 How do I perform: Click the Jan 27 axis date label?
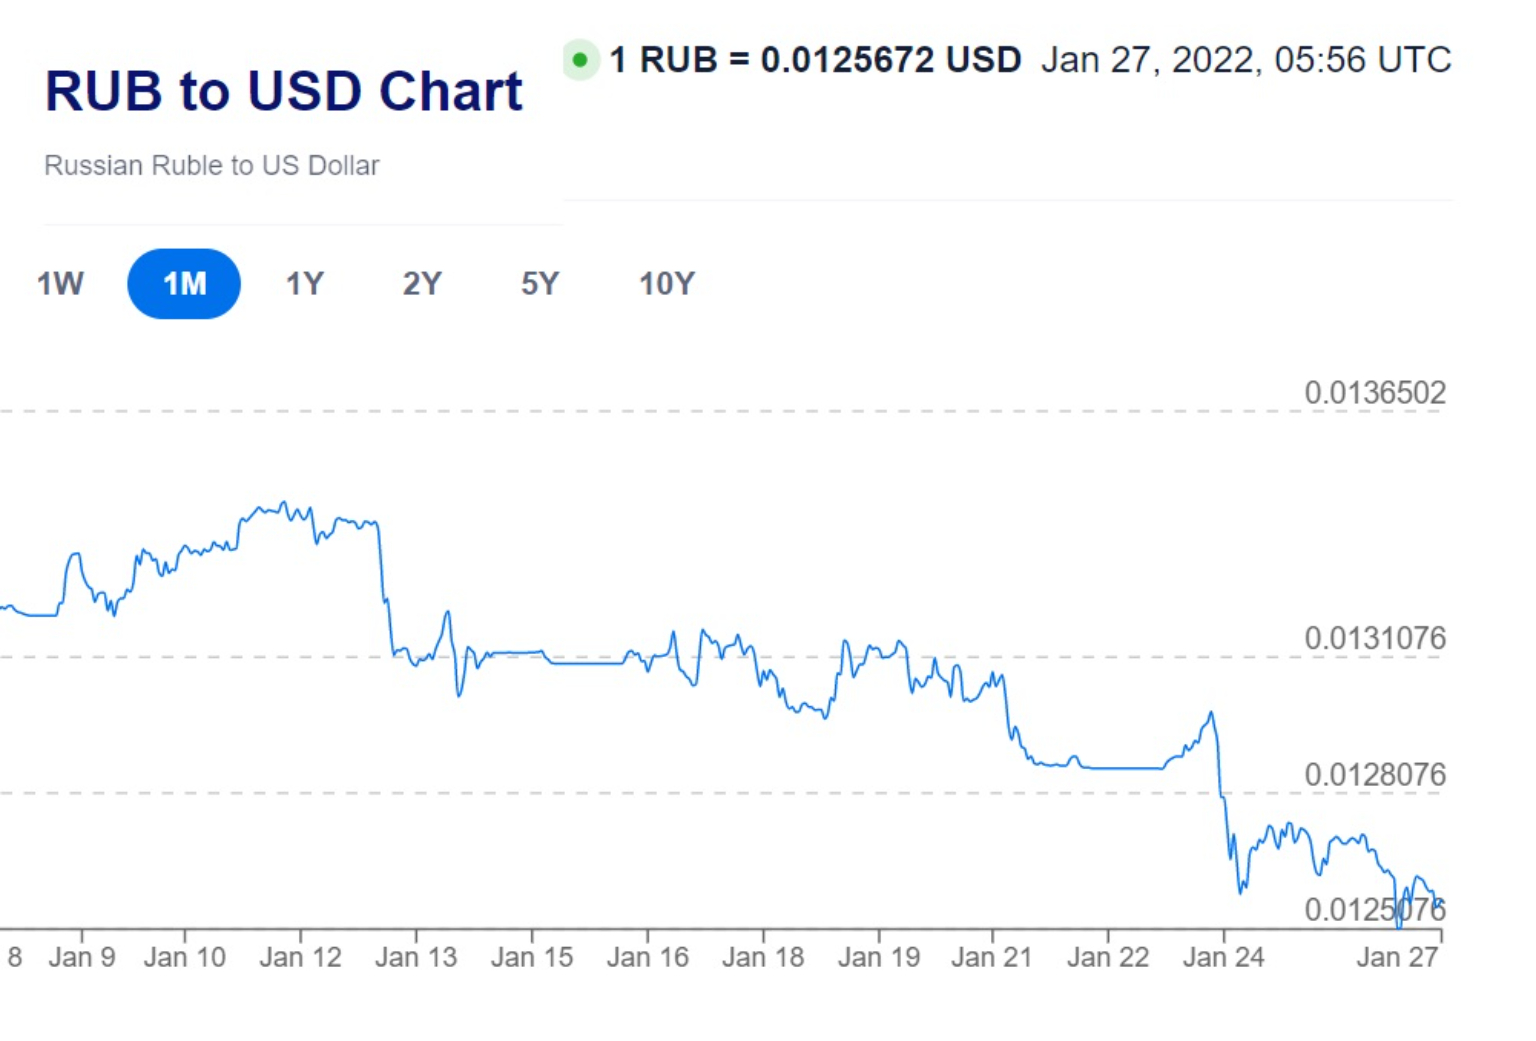pos(1397,958)
